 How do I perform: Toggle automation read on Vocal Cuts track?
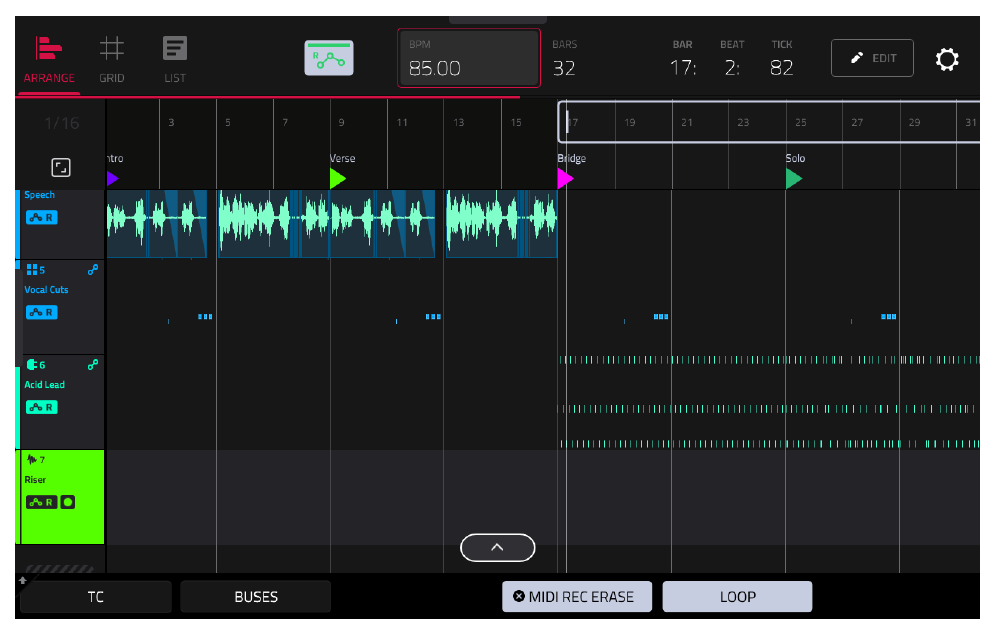pyautogui.click(x=42, y=312)
